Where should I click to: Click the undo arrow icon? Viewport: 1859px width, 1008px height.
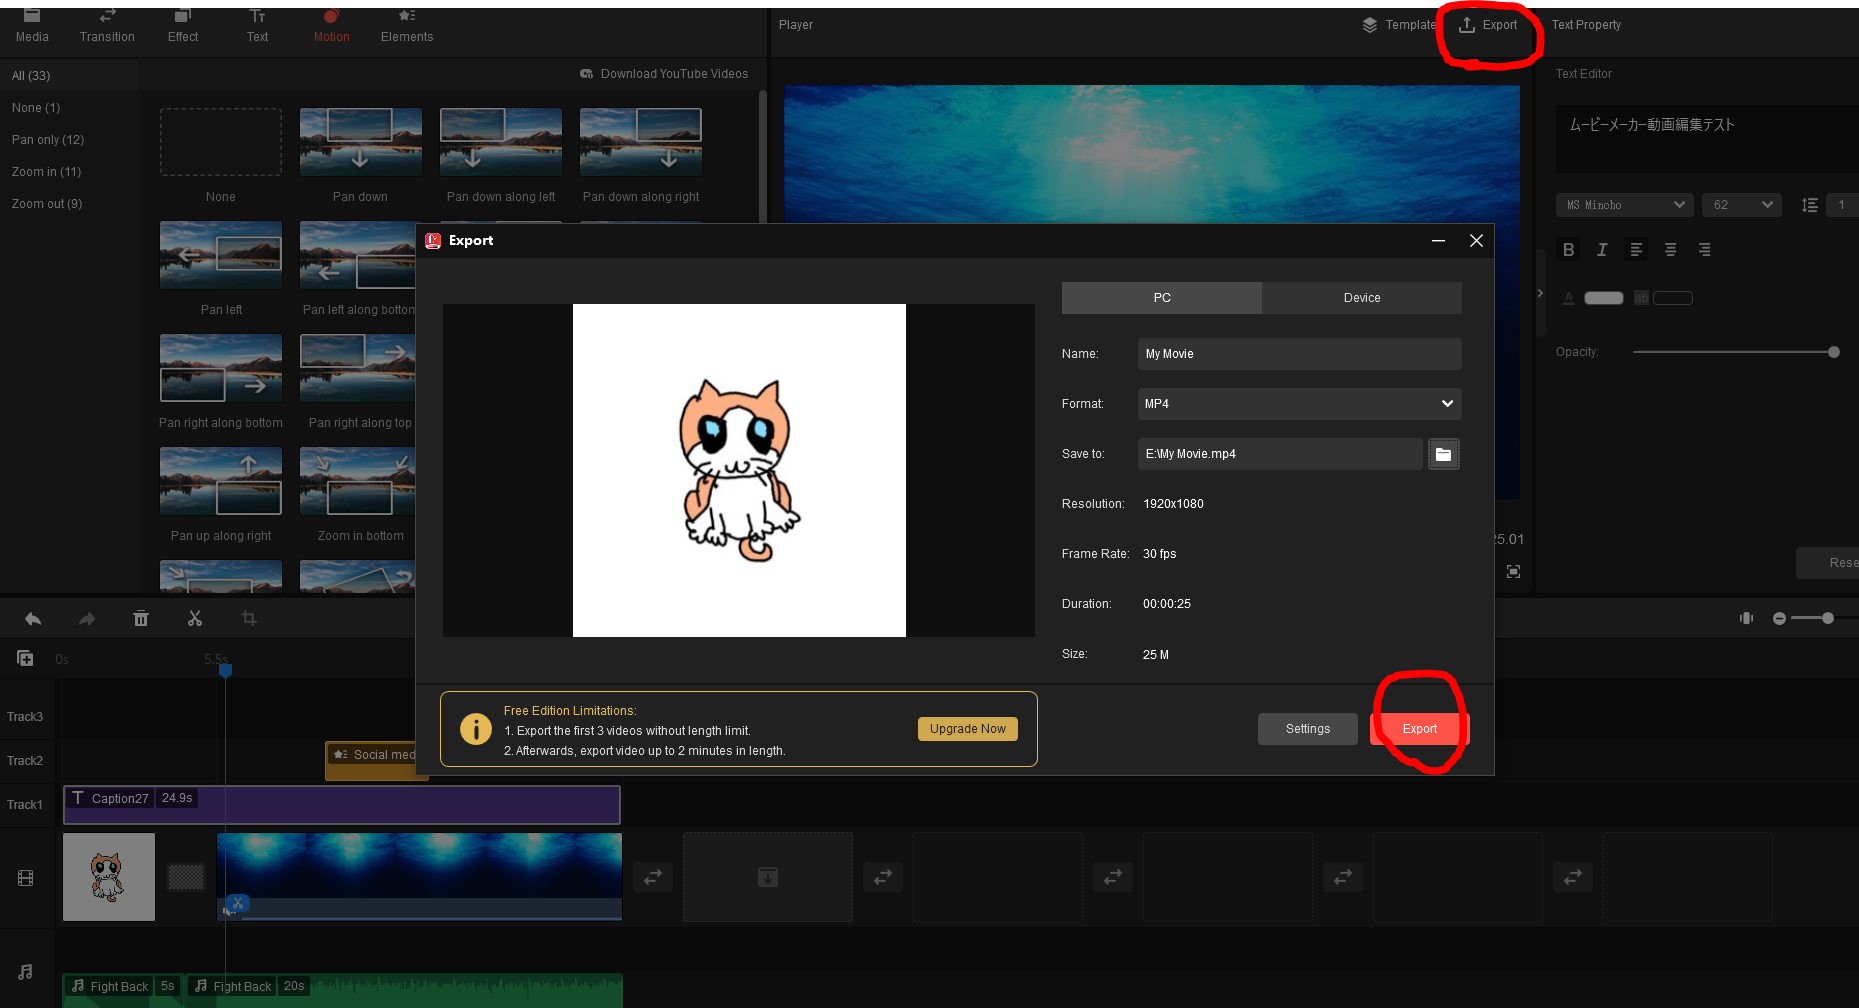click(33, 619)
